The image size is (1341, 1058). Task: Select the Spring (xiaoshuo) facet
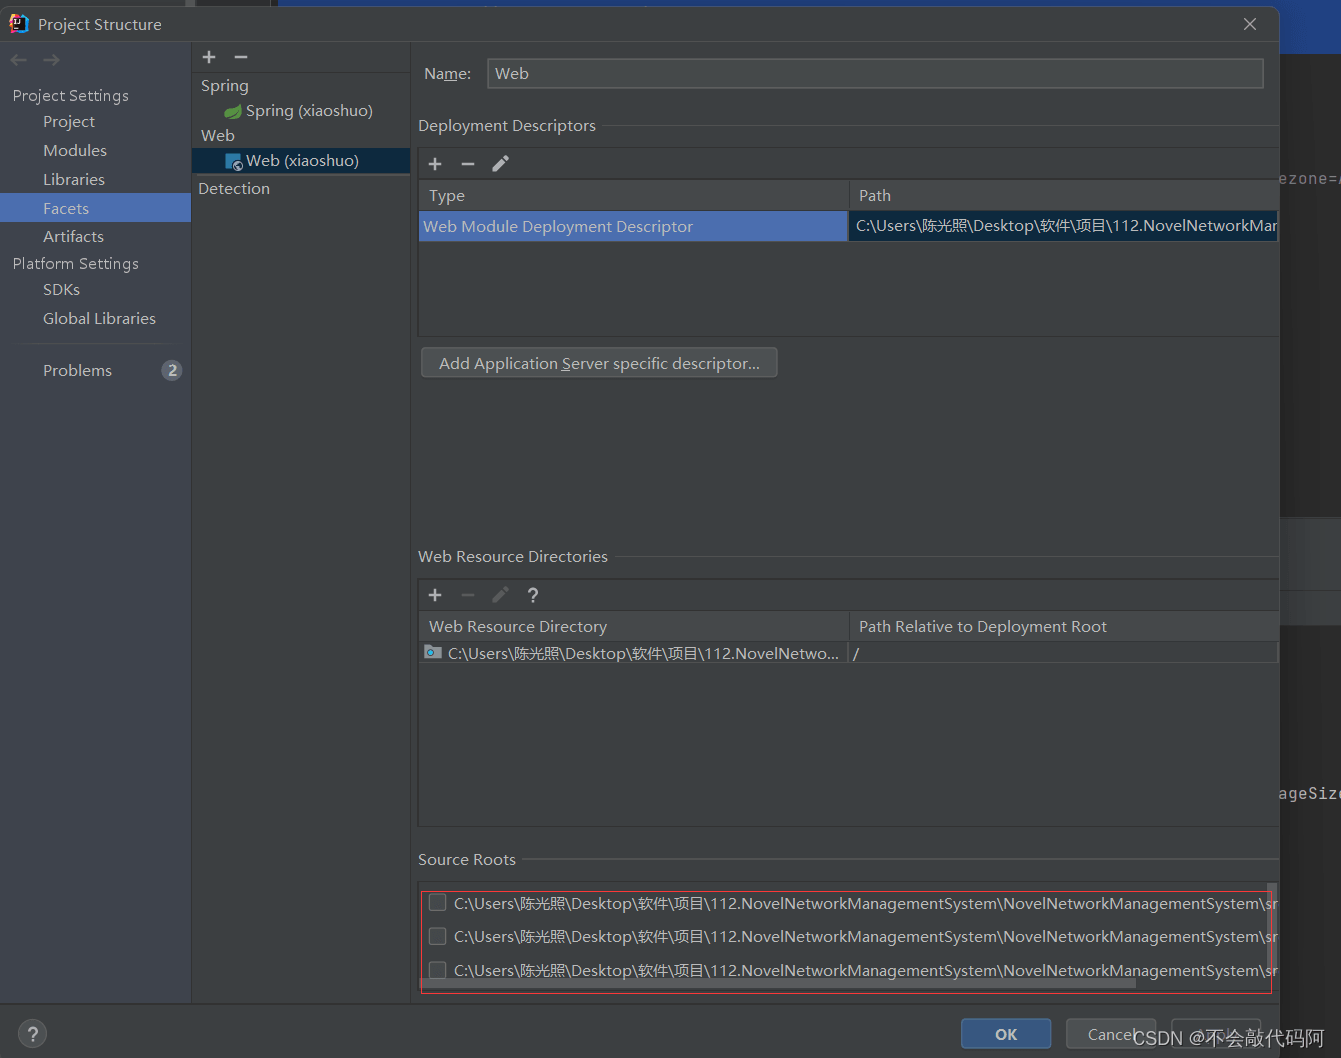tap(308, 111)
